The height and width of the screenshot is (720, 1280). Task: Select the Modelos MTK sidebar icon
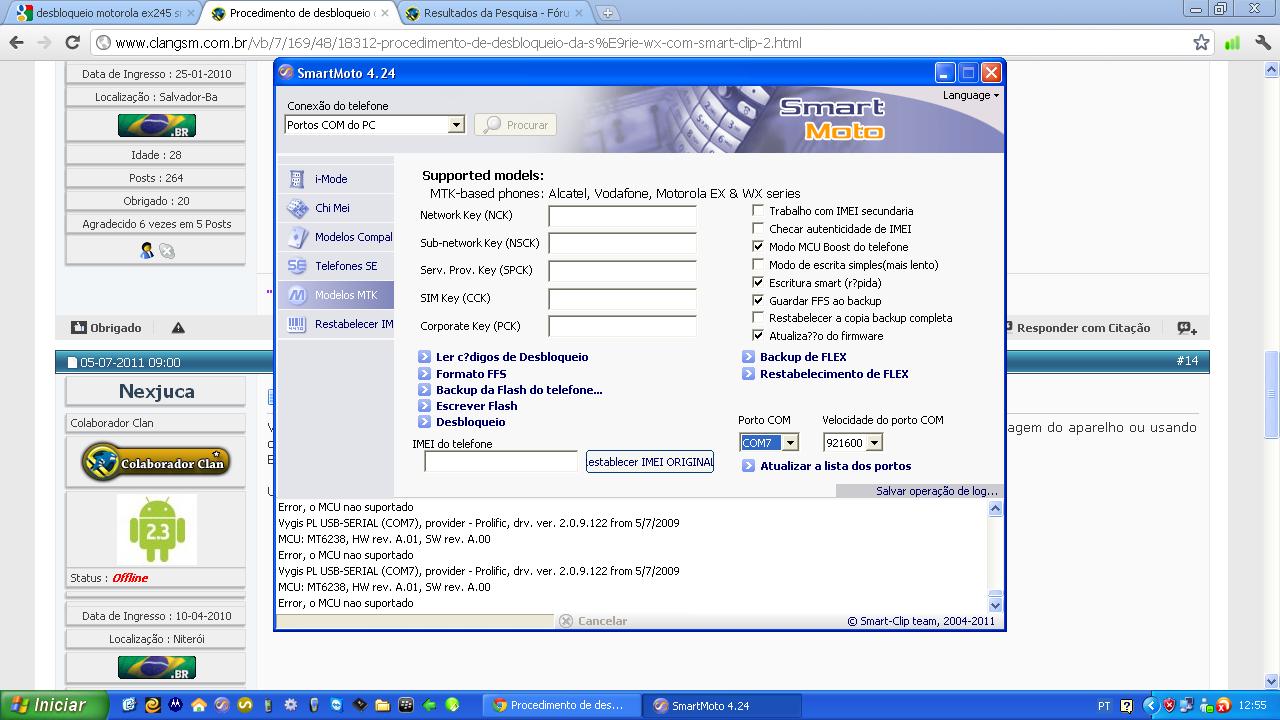297,295
